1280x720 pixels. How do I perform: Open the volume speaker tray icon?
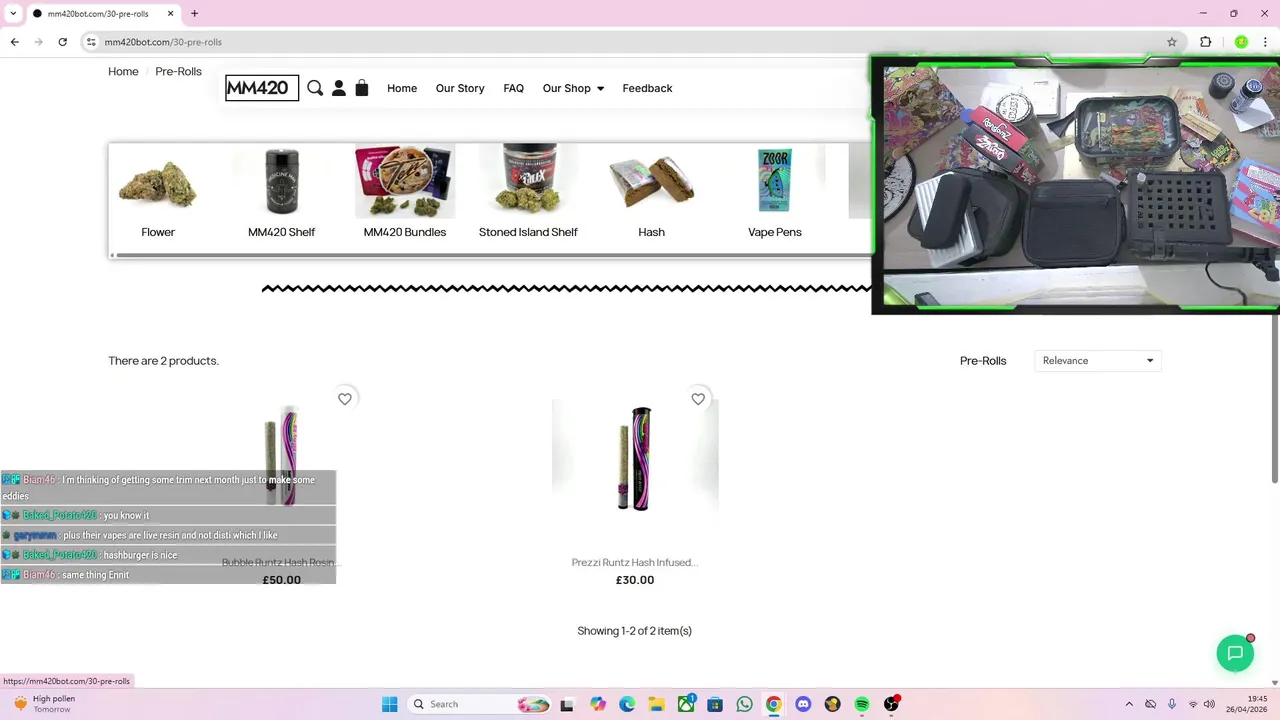pos(1209,704)
